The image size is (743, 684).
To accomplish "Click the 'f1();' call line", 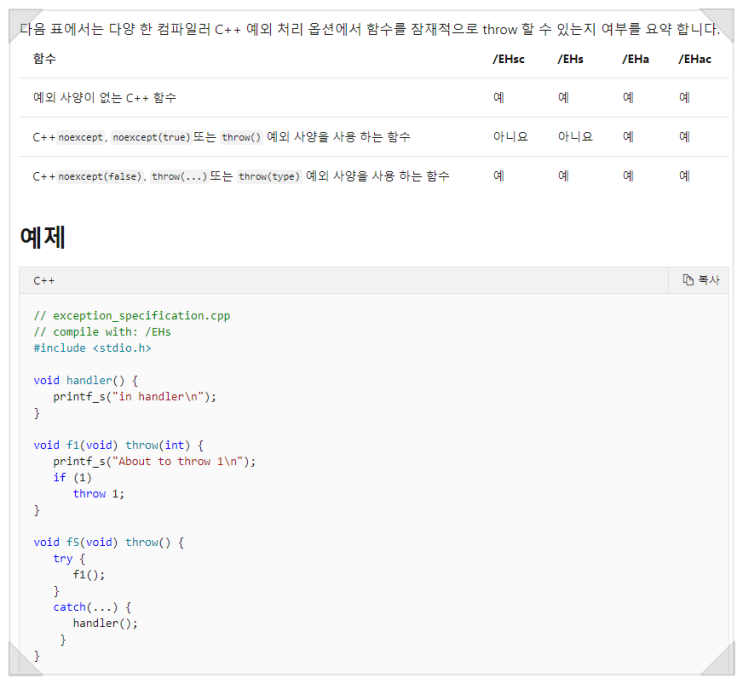I will [89, 575].
